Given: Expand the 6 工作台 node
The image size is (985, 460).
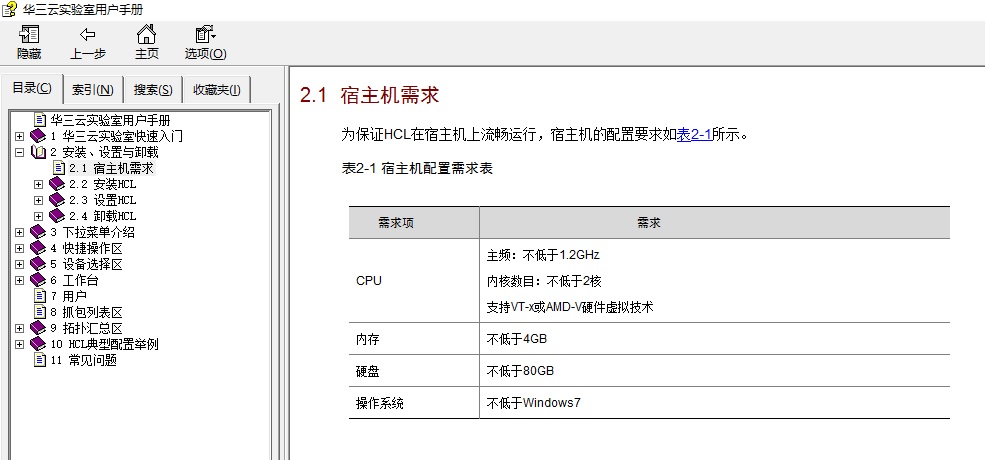Looking at the screenshot, I should (19, 280).
